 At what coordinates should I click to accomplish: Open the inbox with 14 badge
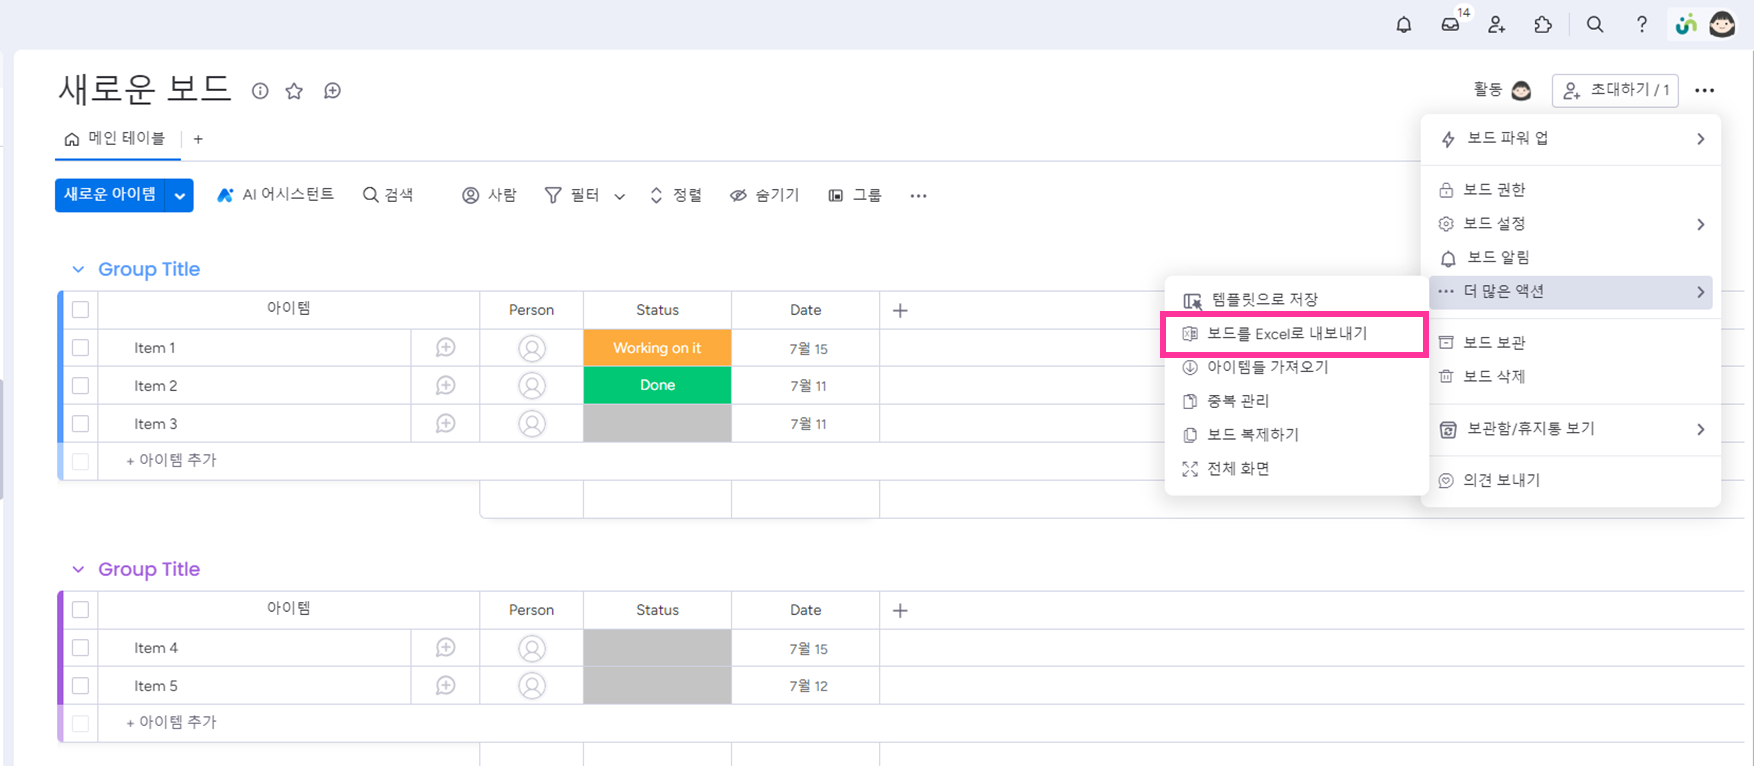point(1450,25)
